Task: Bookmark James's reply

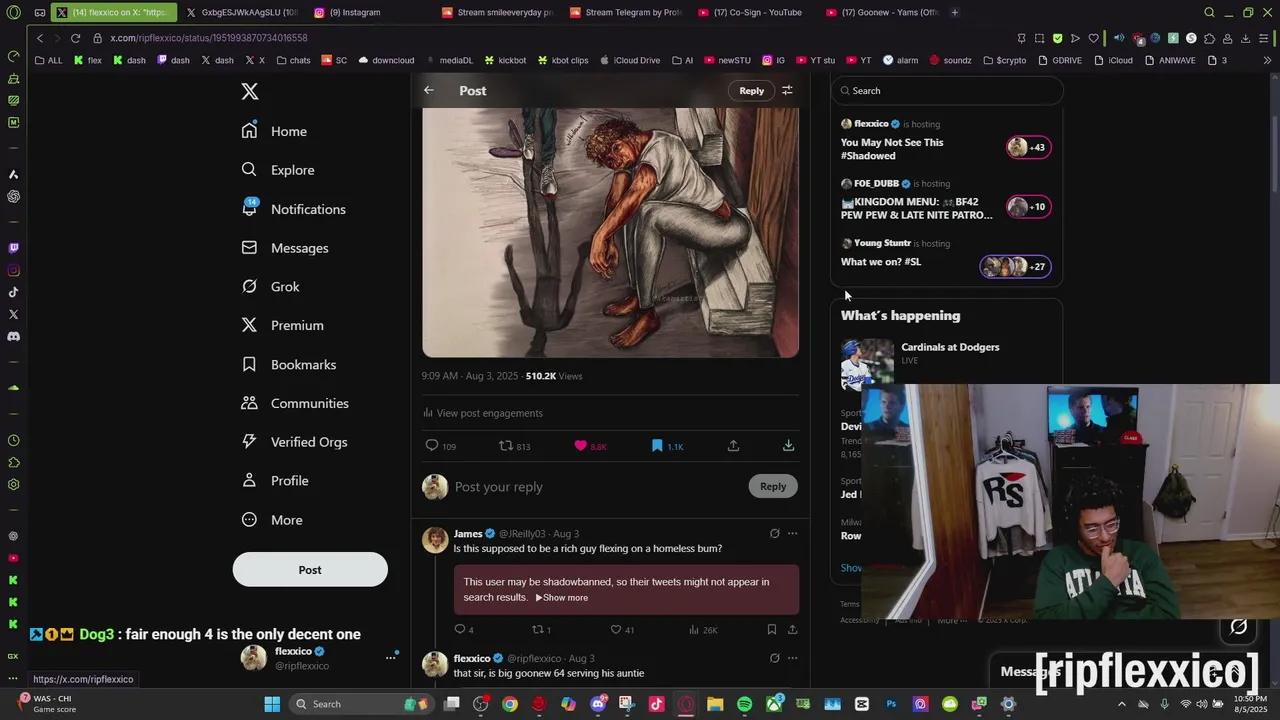Action: [771, 629]
